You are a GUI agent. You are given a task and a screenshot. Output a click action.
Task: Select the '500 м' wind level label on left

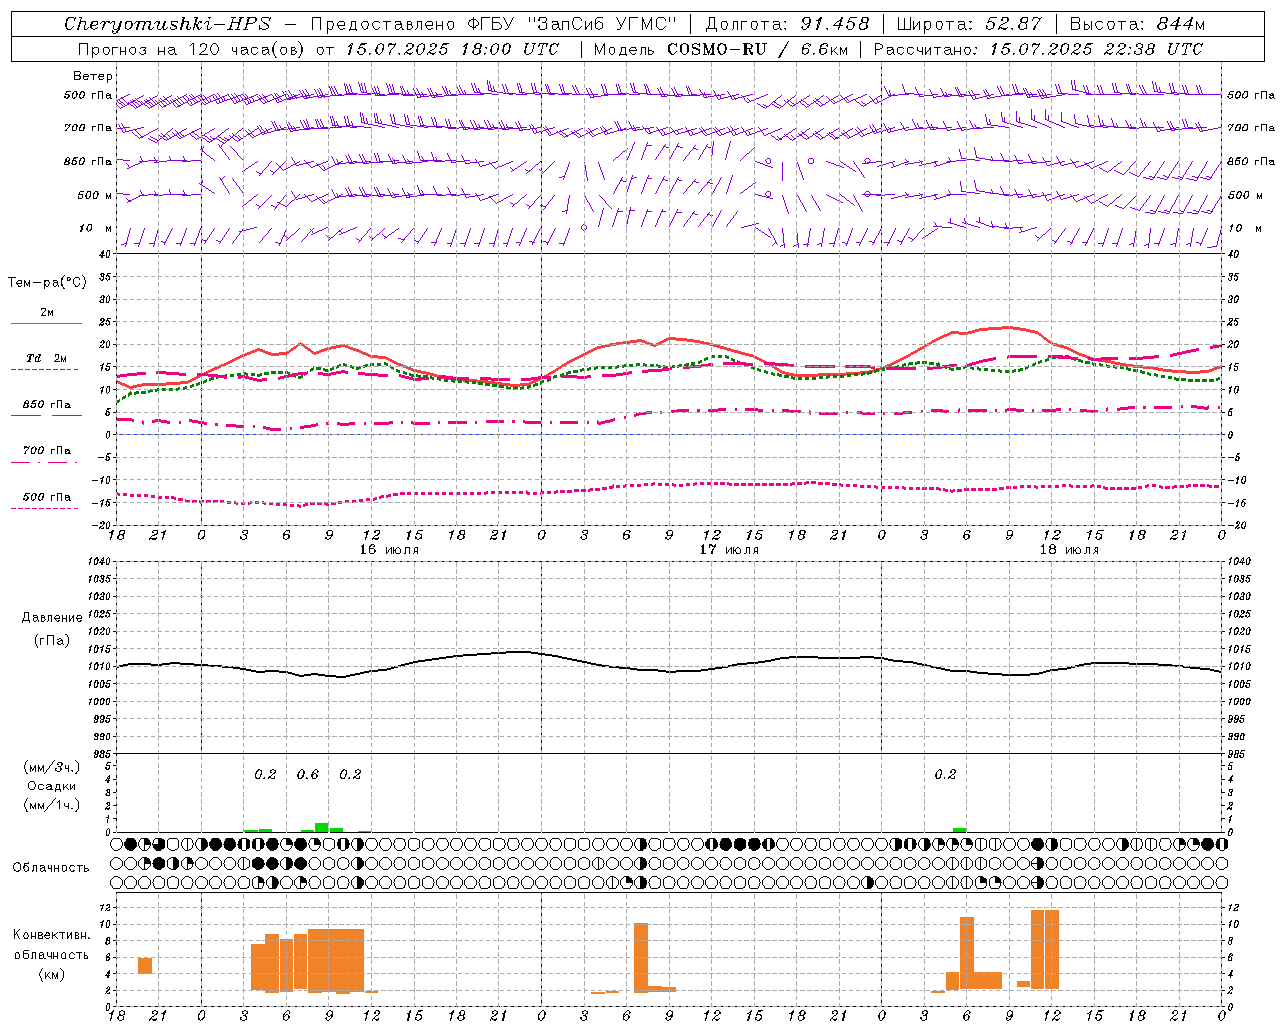(x=95, y=195)
